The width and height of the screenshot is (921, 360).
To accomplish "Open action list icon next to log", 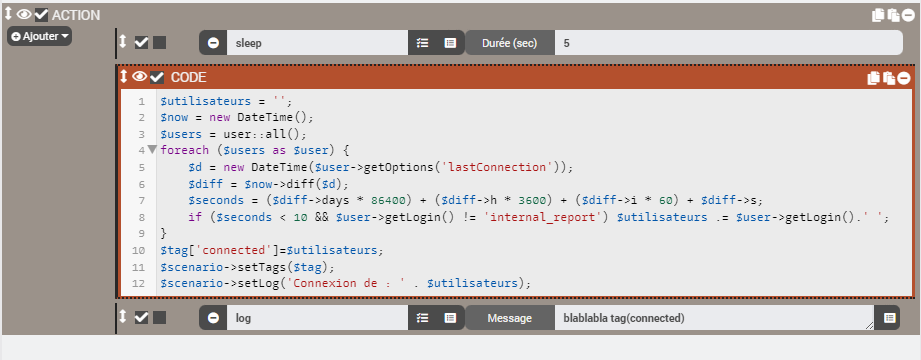I will point(422,318).
